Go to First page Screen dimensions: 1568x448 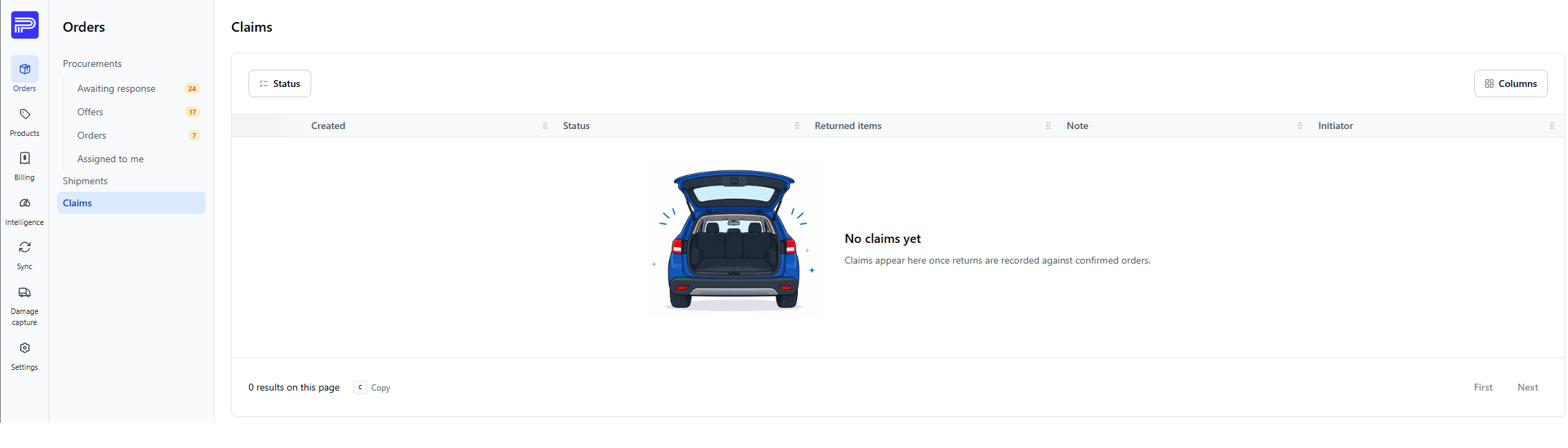(x=1483, y=387)
